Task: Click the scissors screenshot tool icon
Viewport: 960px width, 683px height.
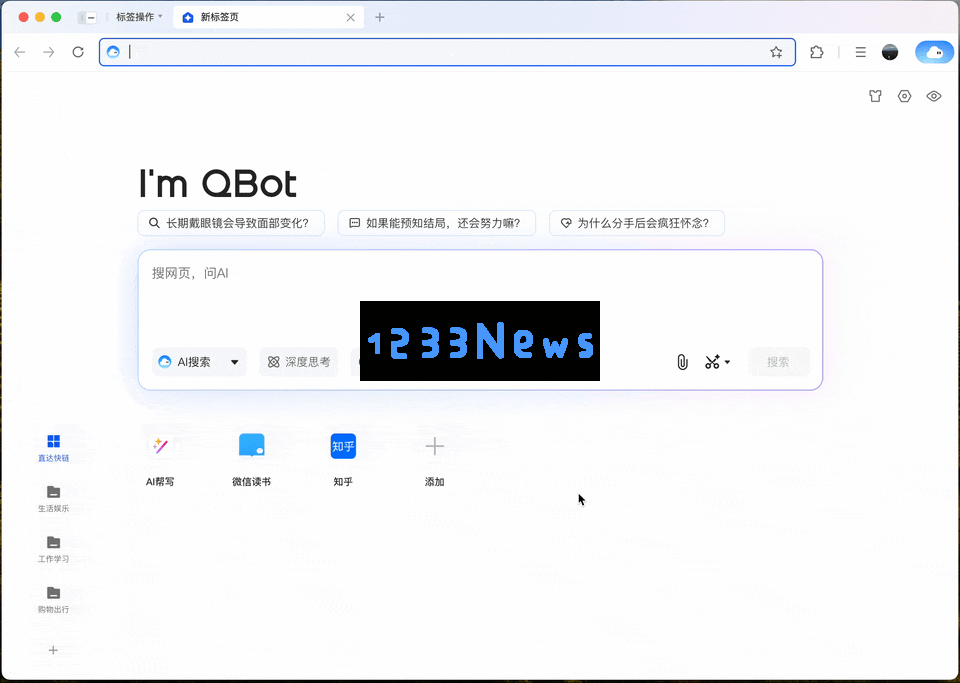Action: coord(712,362)
